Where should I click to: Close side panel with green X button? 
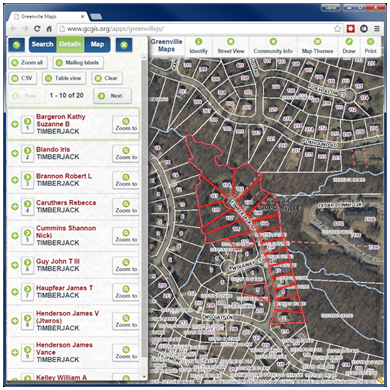pyautogui.click(x=124, y=45)
